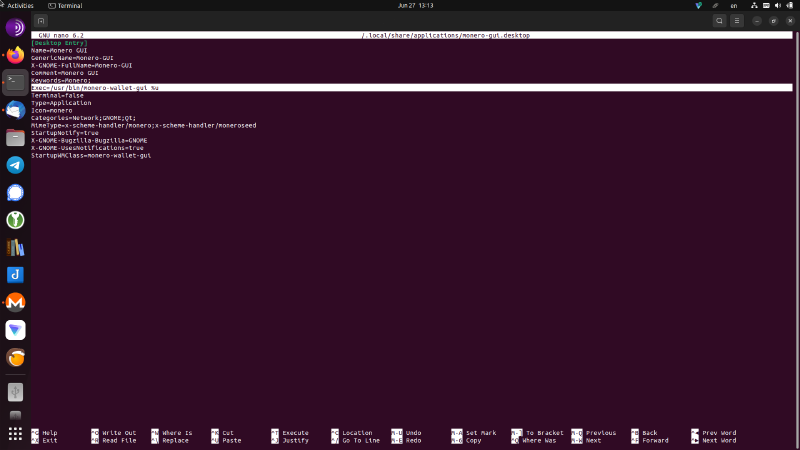Click the 'GenericName=Monero-GUI' line
This screenshot has height=450, width=800.
tap(72, 58)
